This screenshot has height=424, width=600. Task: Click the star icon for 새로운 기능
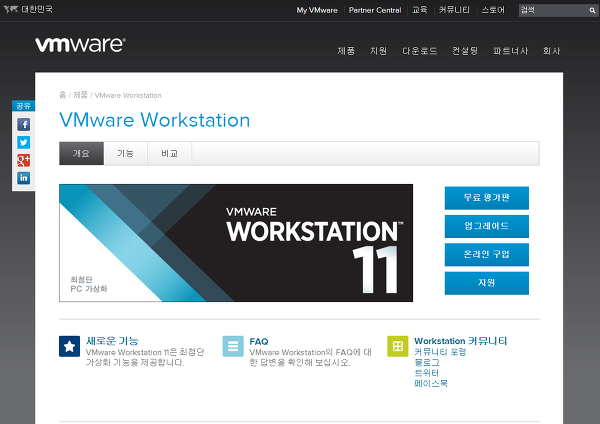pos(69,346)
